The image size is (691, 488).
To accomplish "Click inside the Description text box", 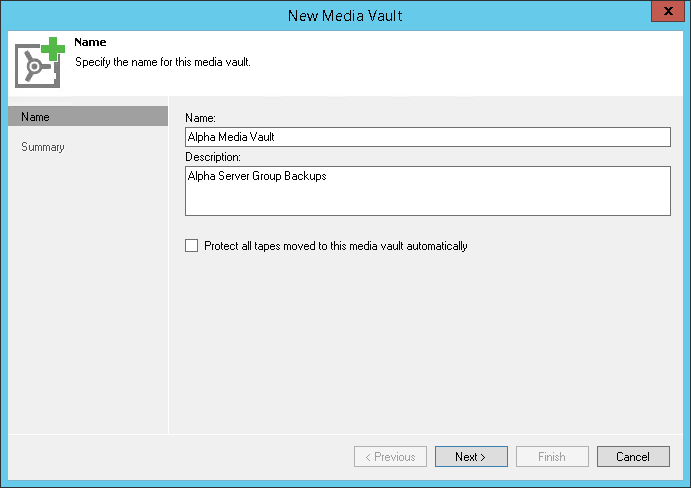I will [x=427, y=198].
